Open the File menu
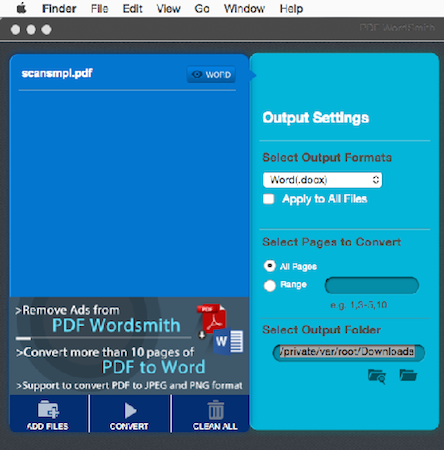Image resolution: width=444 pixels, height=450 pixels. coord(99,8)
